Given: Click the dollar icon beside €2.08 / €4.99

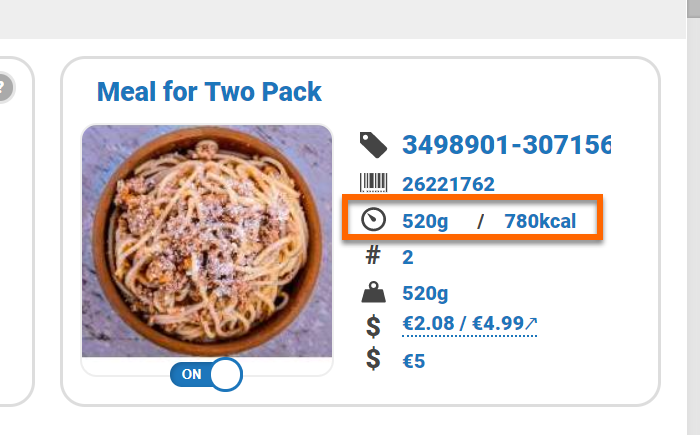Looking at the screenshot, I should 373,325.
